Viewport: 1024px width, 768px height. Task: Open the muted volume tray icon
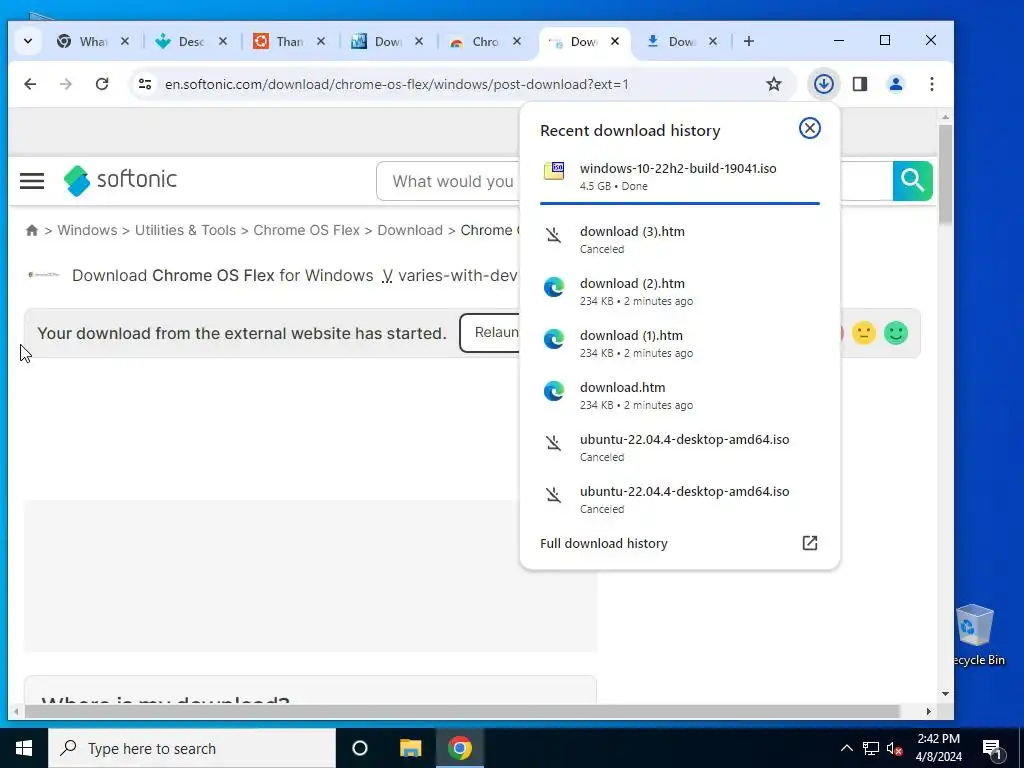click(x=895, y=748)
